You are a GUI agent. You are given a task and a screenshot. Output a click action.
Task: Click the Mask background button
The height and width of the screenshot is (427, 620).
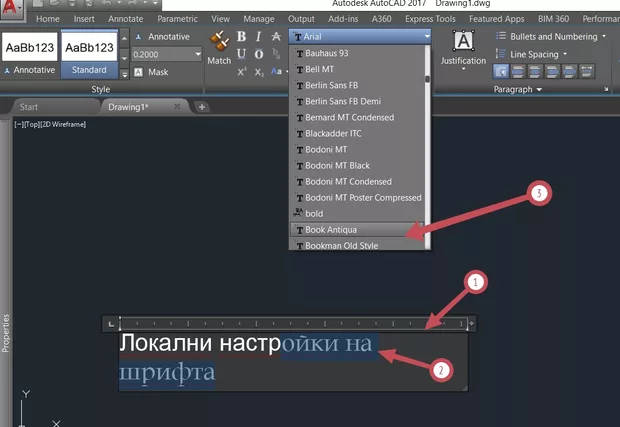(x=151, y=72)
